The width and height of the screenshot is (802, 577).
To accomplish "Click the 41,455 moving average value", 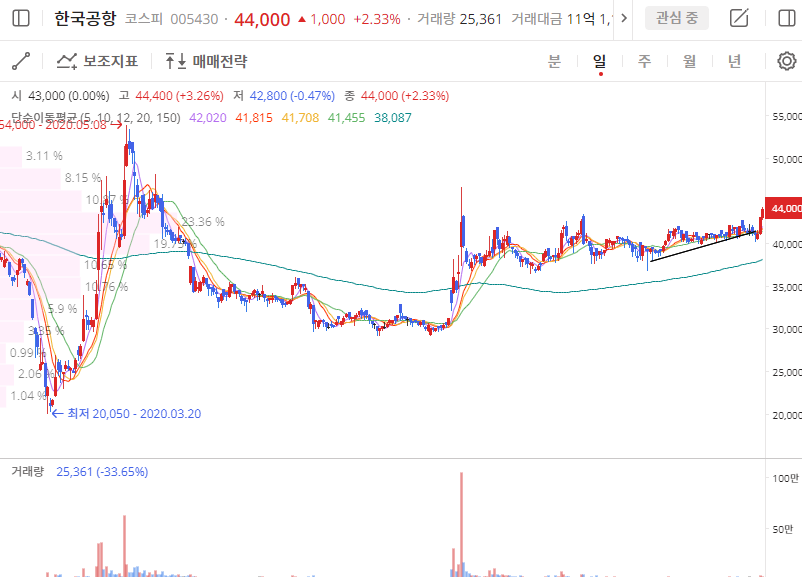I will [346, 118].
